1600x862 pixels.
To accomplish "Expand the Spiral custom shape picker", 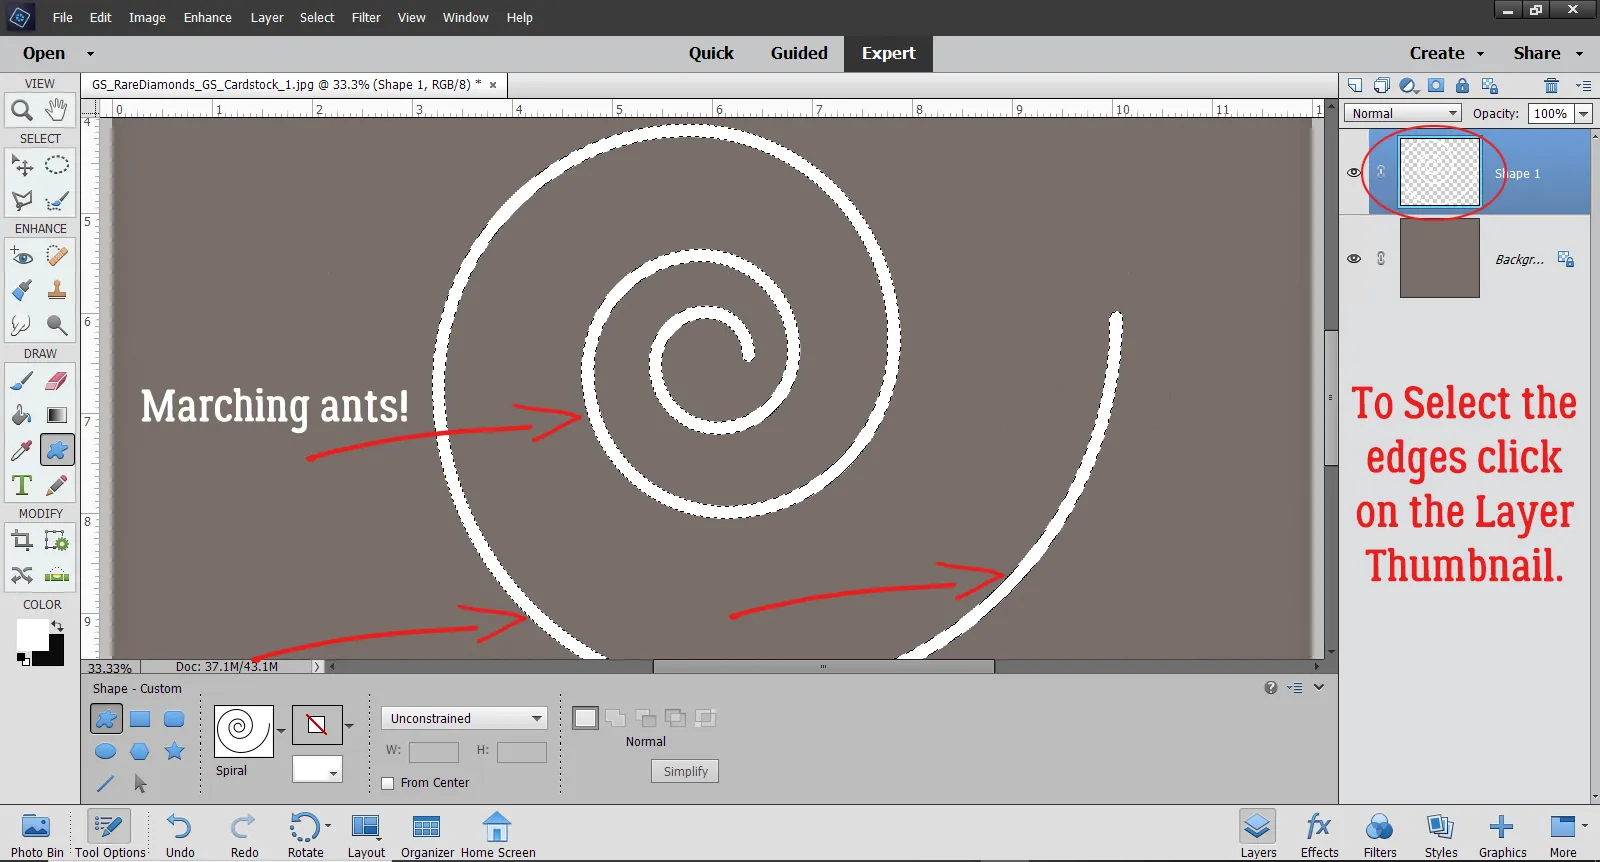I will 281,730.
